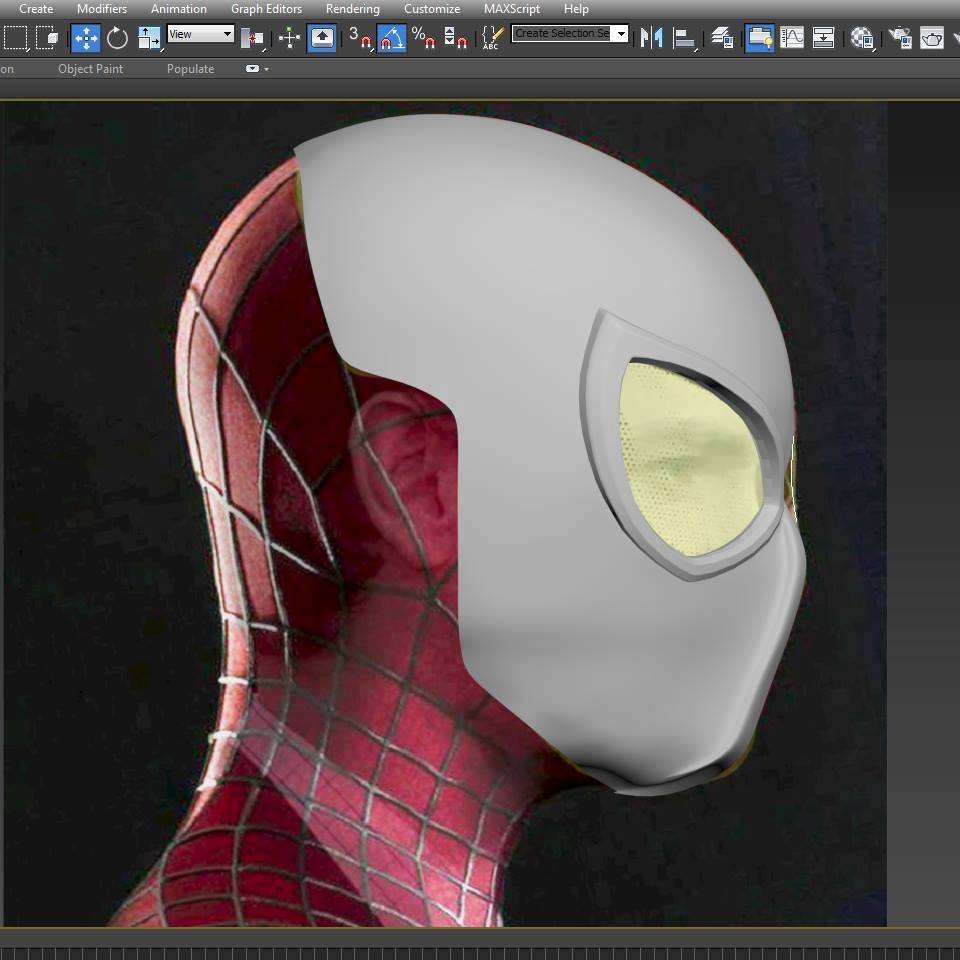Open the Material Editor
The height and width of the screenshot is (960, 960).
[862, 38]
